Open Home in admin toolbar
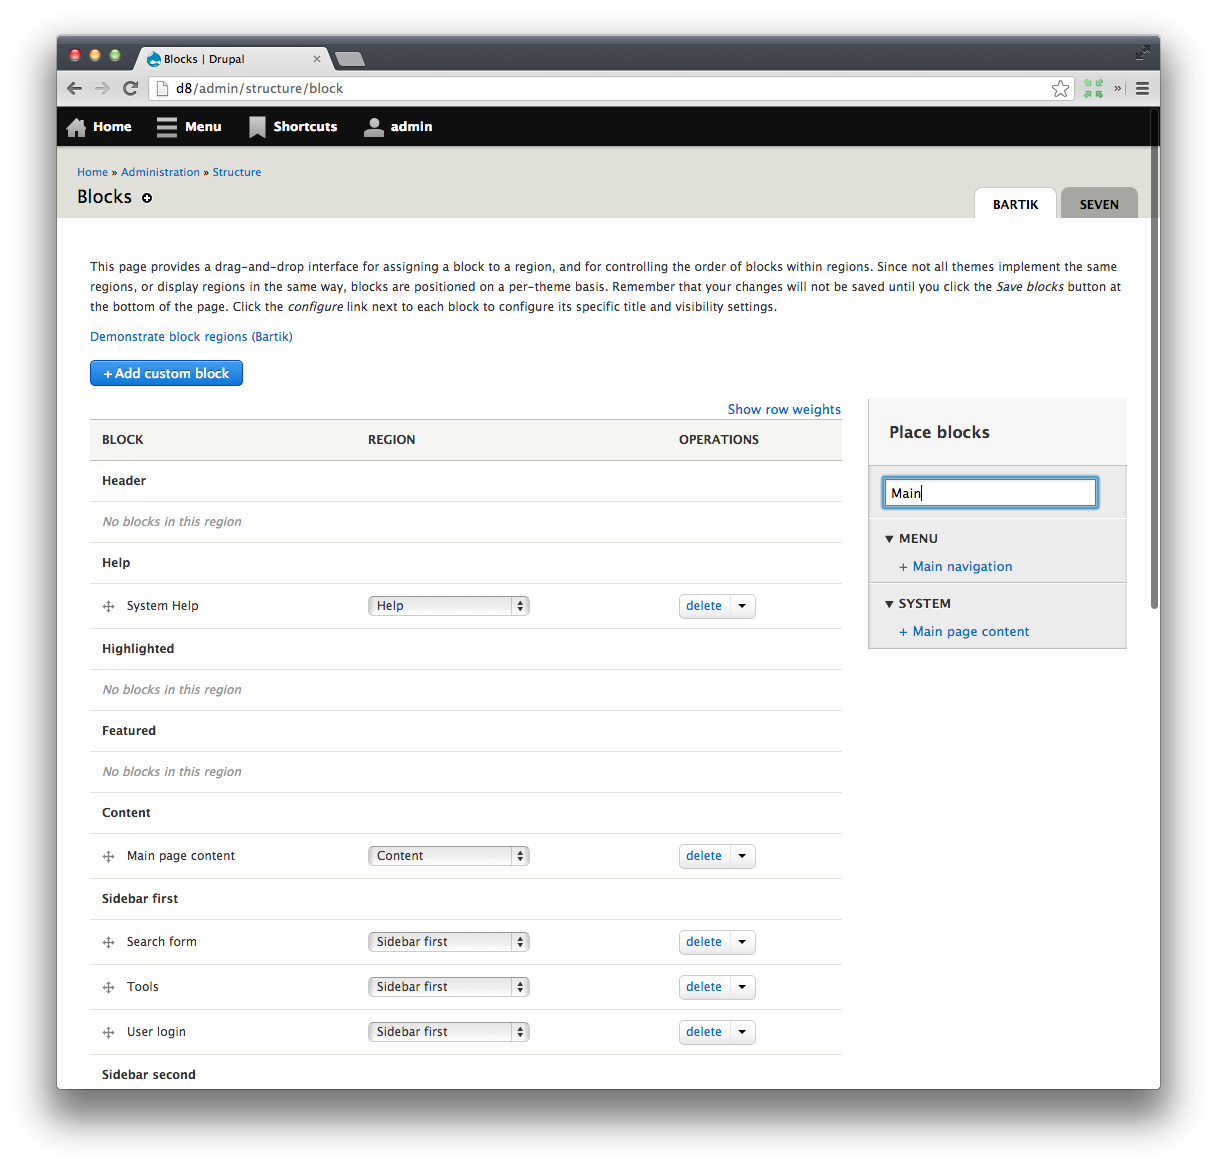 click(112, 127)
